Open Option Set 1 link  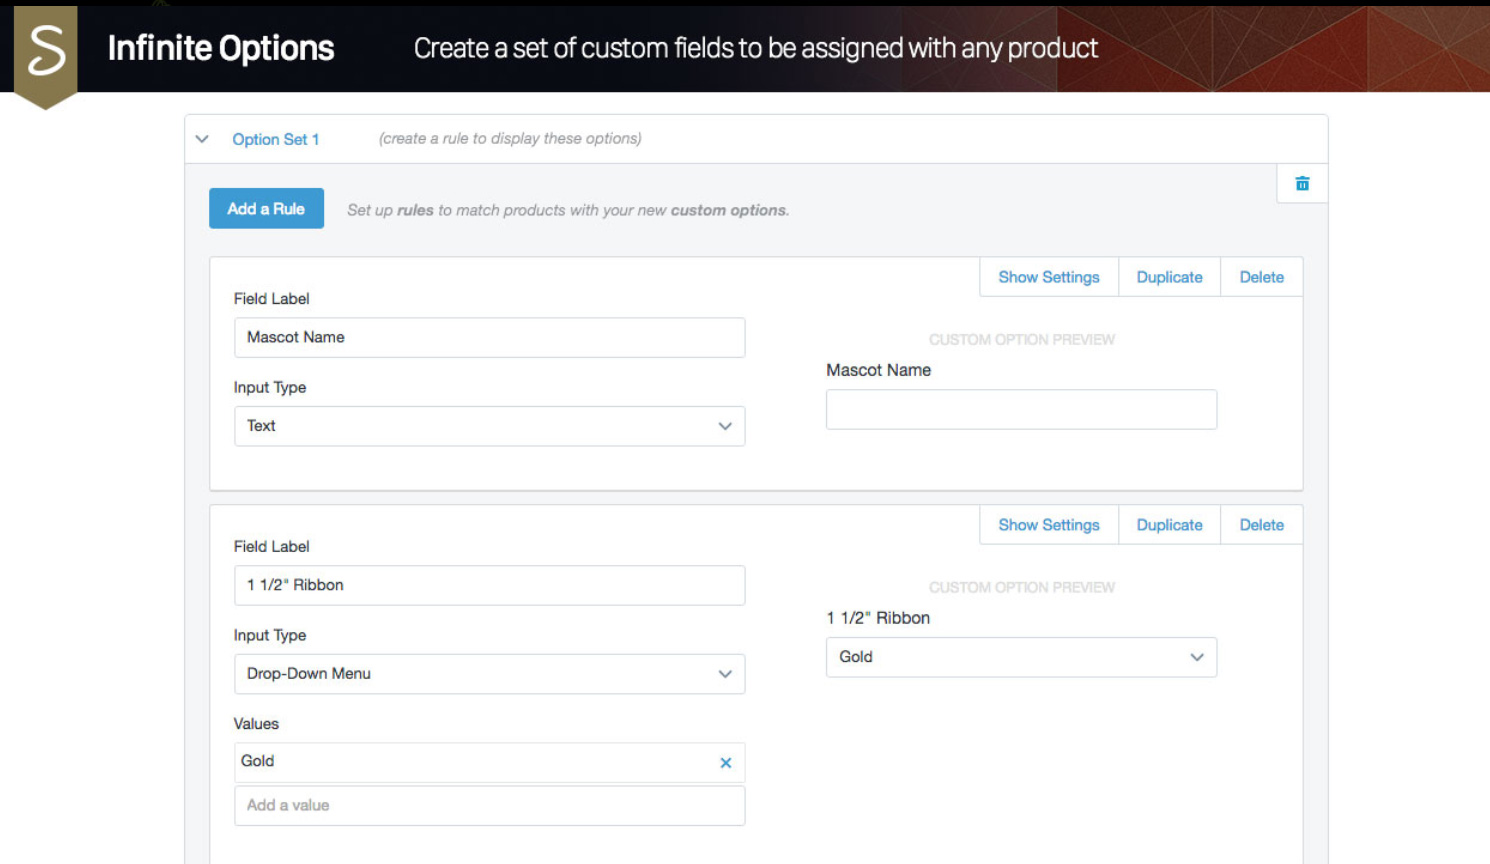tap(276, 139)
